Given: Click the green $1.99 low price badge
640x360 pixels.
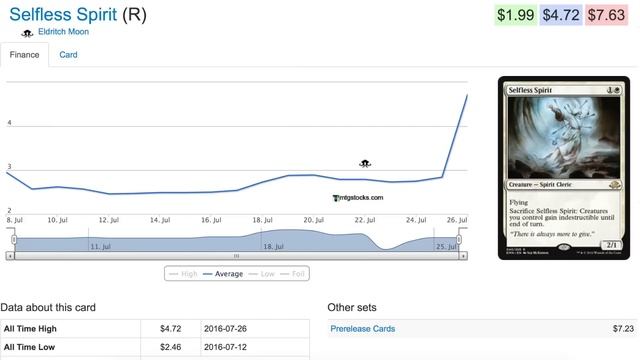Looking at the screenshot, I should pyautogui.click(x=516, y=15).
